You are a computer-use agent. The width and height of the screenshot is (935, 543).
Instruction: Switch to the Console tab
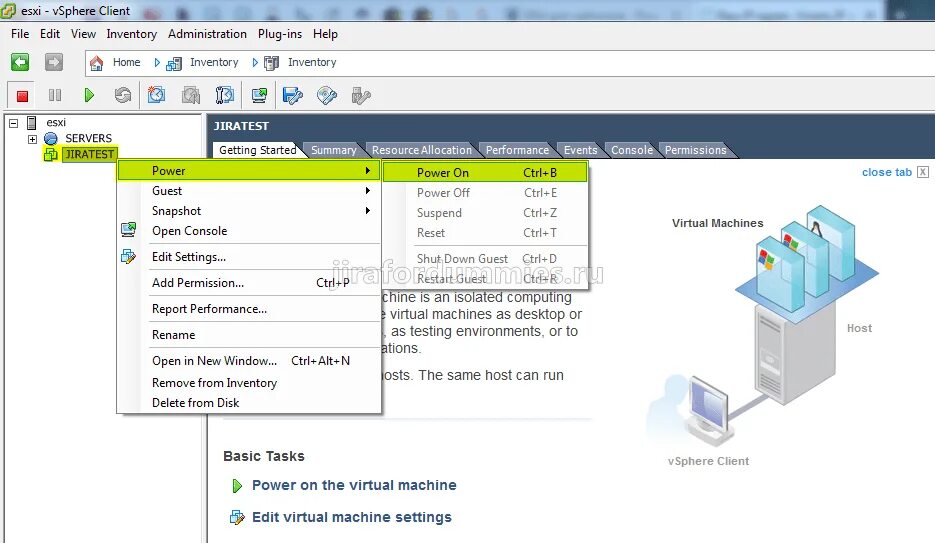click(631, 150)
